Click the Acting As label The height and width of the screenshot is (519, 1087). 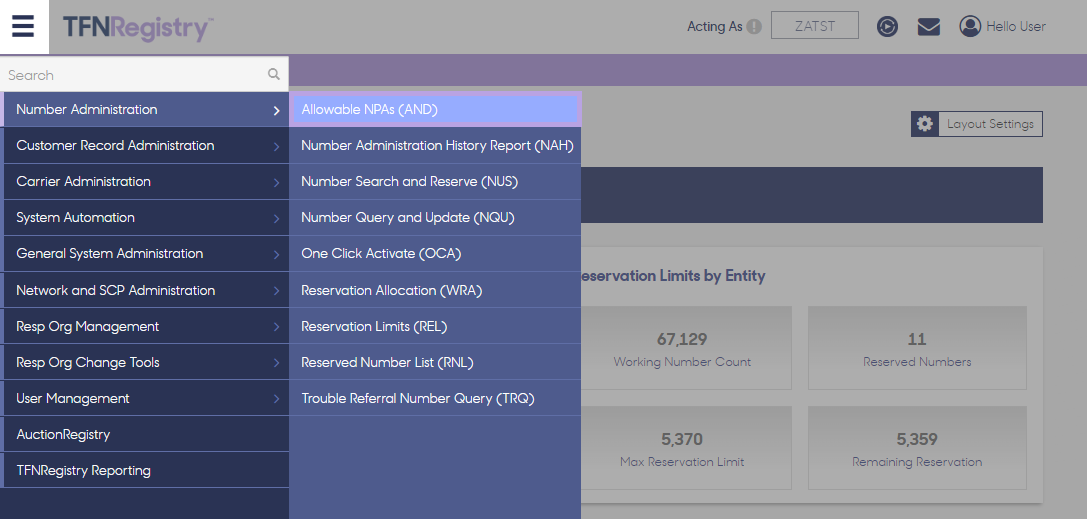pyautogui.click(x=715, y=27)
